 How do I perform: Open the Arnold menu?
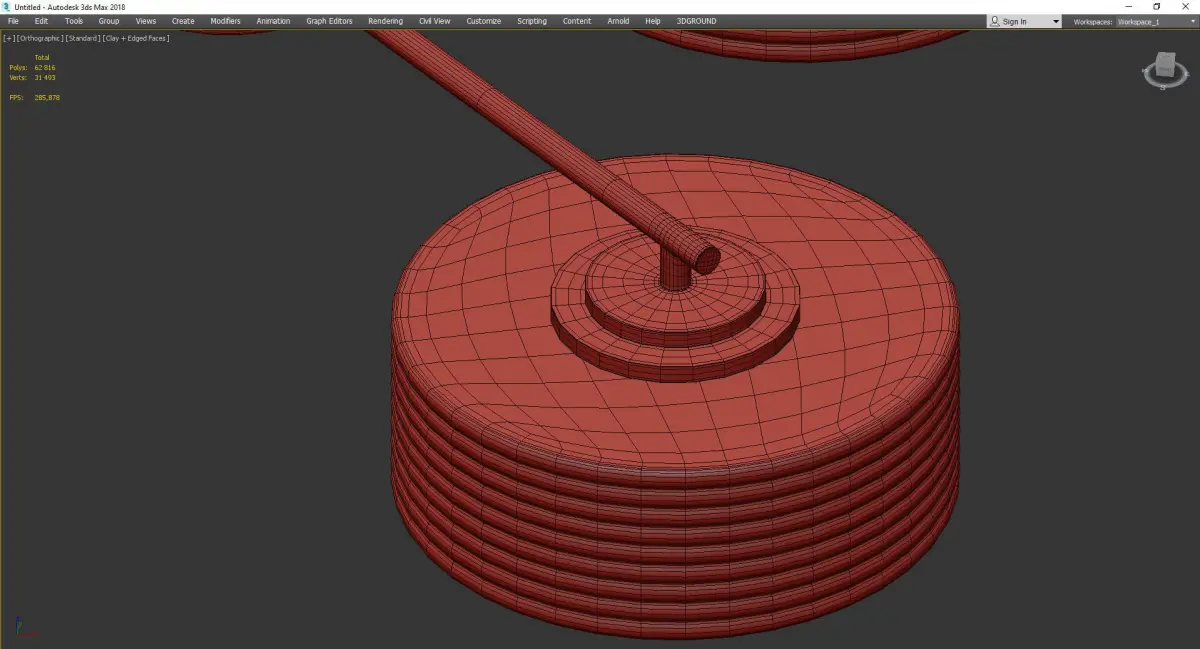click(618, 21)
